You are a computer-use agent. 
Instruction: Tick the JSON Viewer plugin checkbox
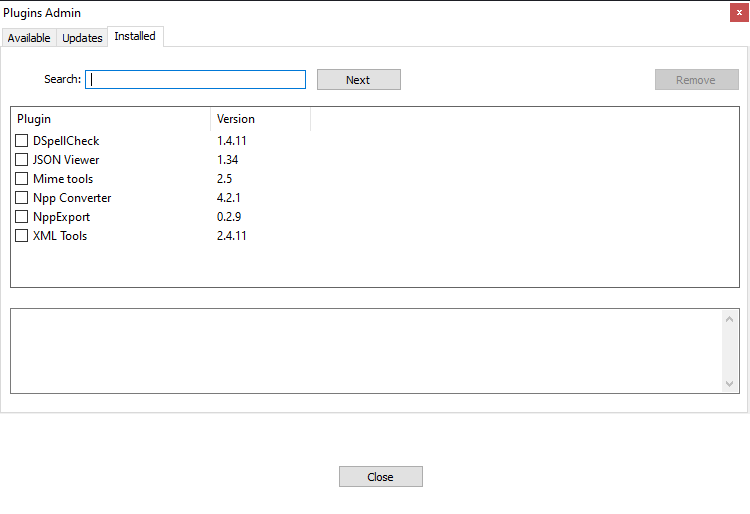[22, 160]
